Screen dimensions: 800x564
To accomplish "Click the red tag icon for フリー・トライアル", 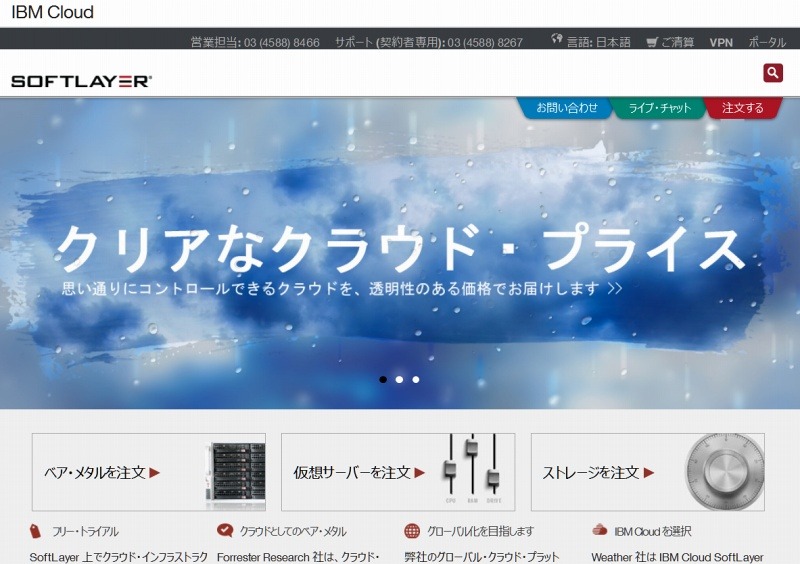I will point(35,531).
